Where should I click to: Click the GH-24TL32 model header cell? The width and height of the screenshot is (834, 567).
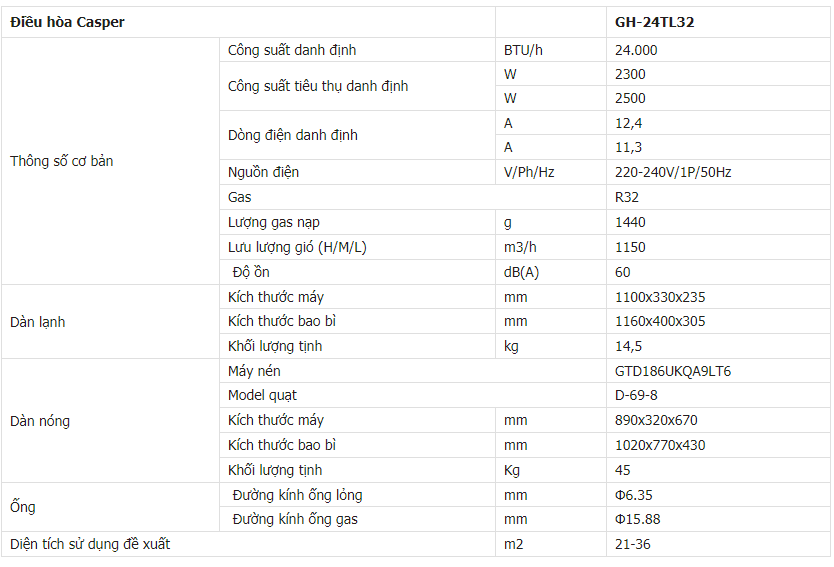click(x=655, y=22)
